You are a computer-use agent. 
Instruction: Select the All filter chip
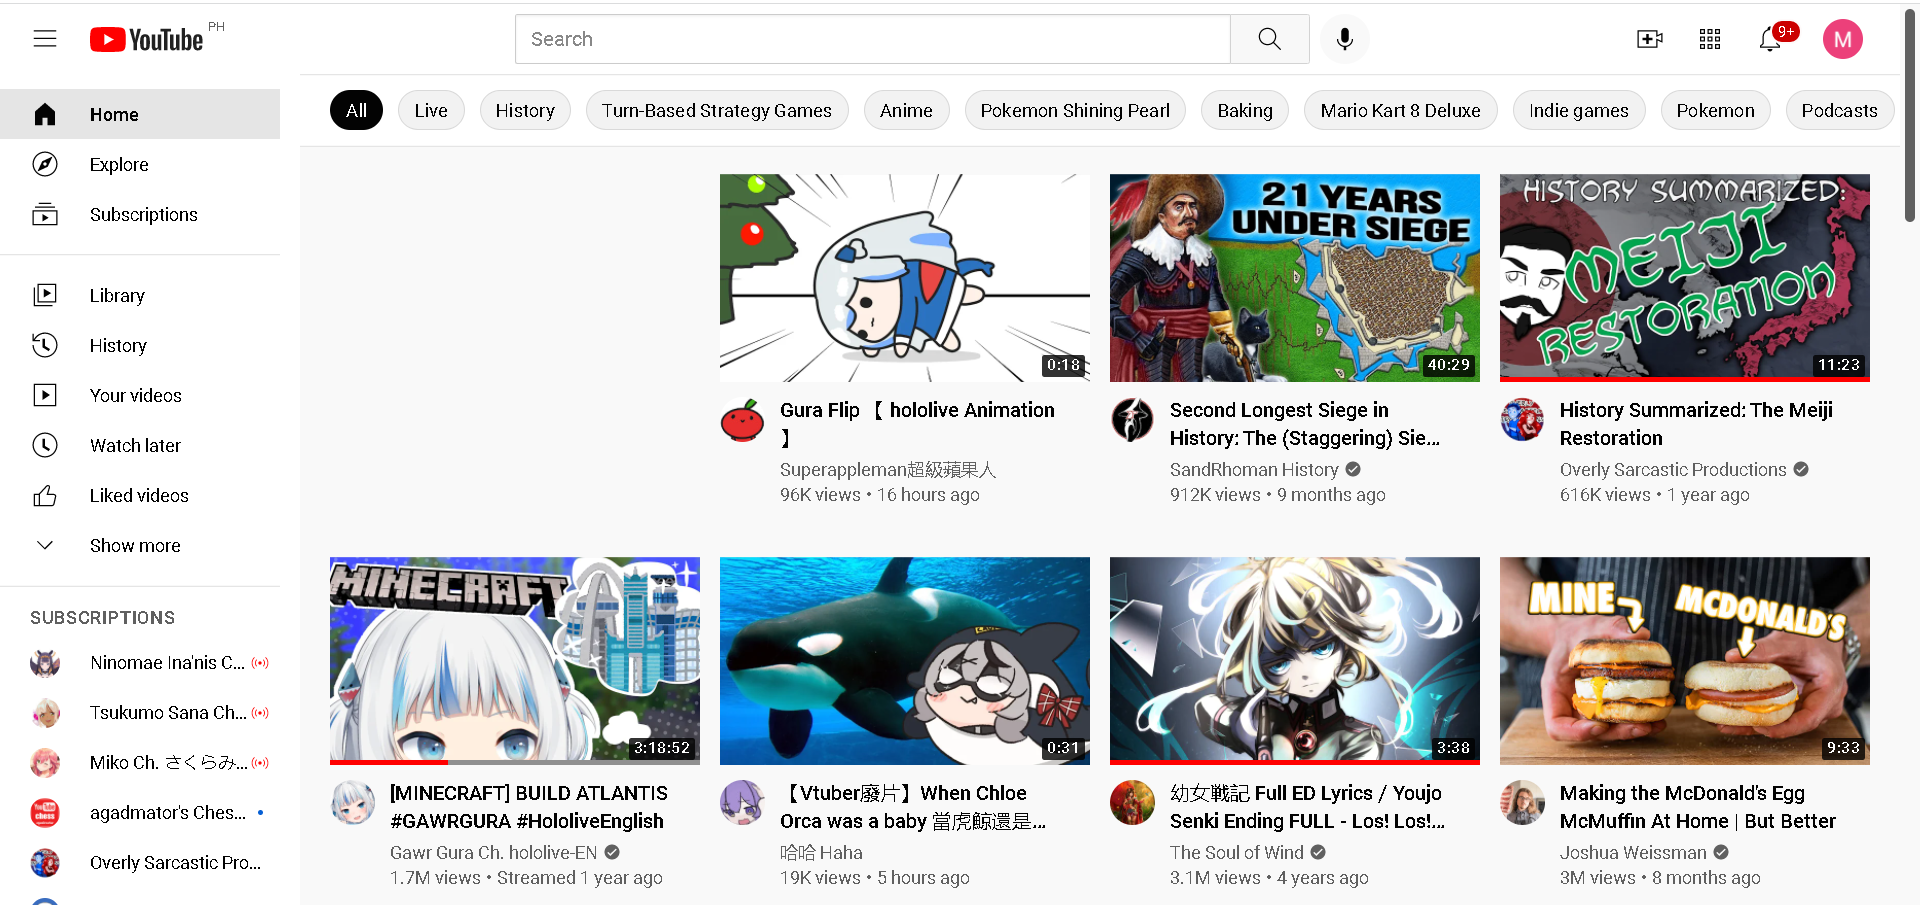point(356,110)
